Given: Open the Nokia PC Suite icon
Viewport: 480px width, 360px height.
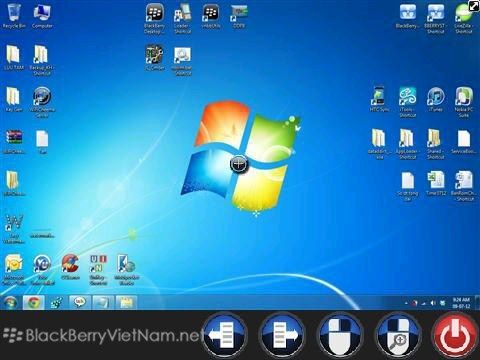Looking at the screenshot, I should (x=464, y=102).
